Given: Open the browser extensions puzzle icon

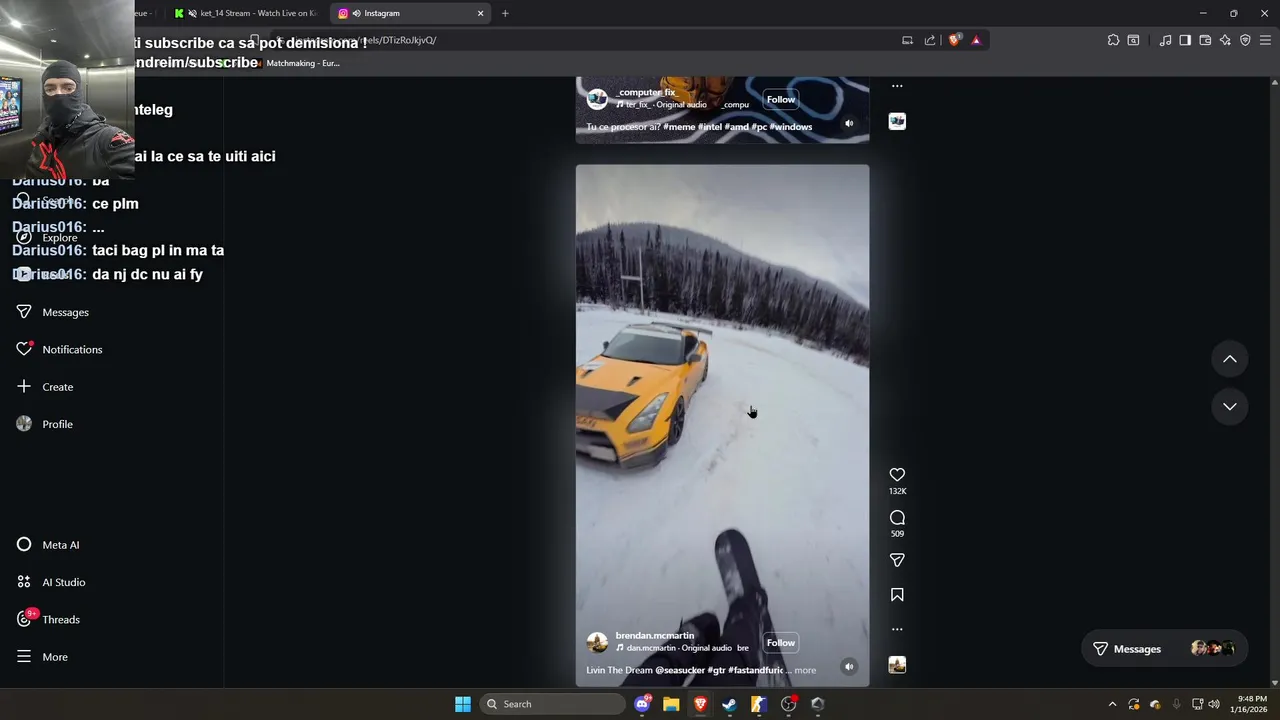Looking at the screenshot, I should (x=1113, y=40).
